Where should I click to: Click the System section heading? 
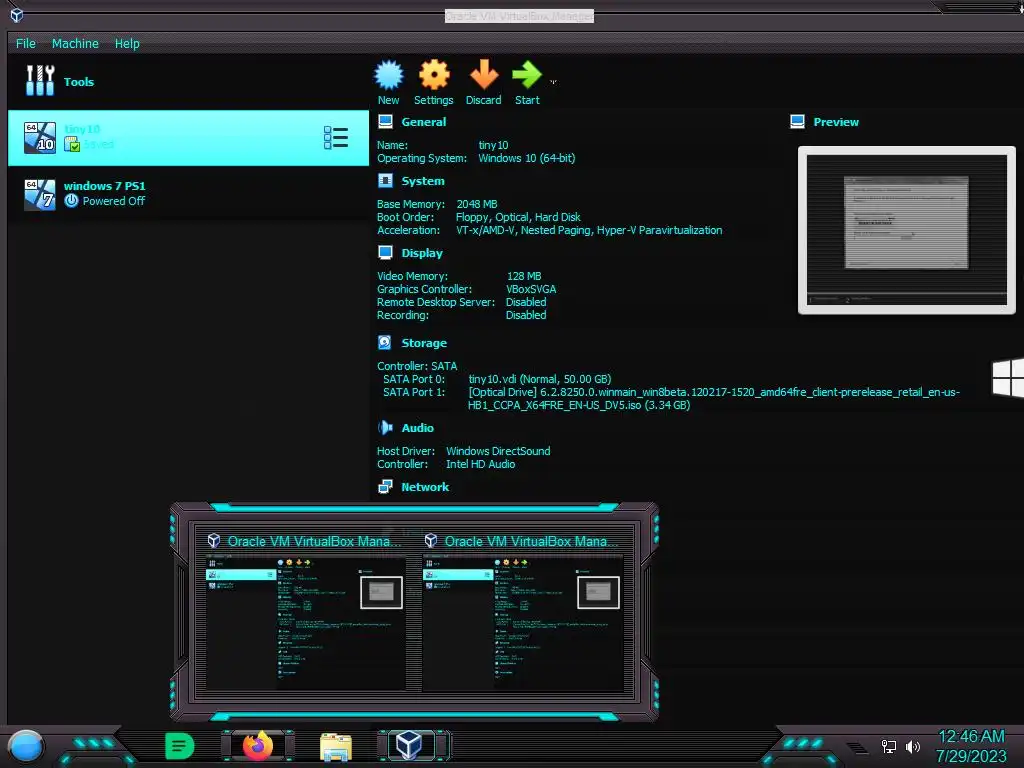[423, 181]
